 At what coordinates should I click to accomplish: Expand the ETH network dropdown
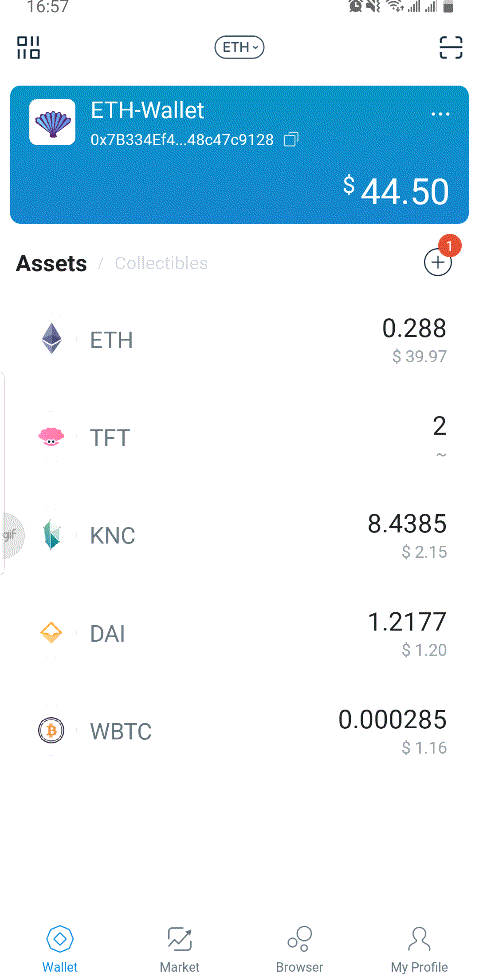(x=239, y=47)
